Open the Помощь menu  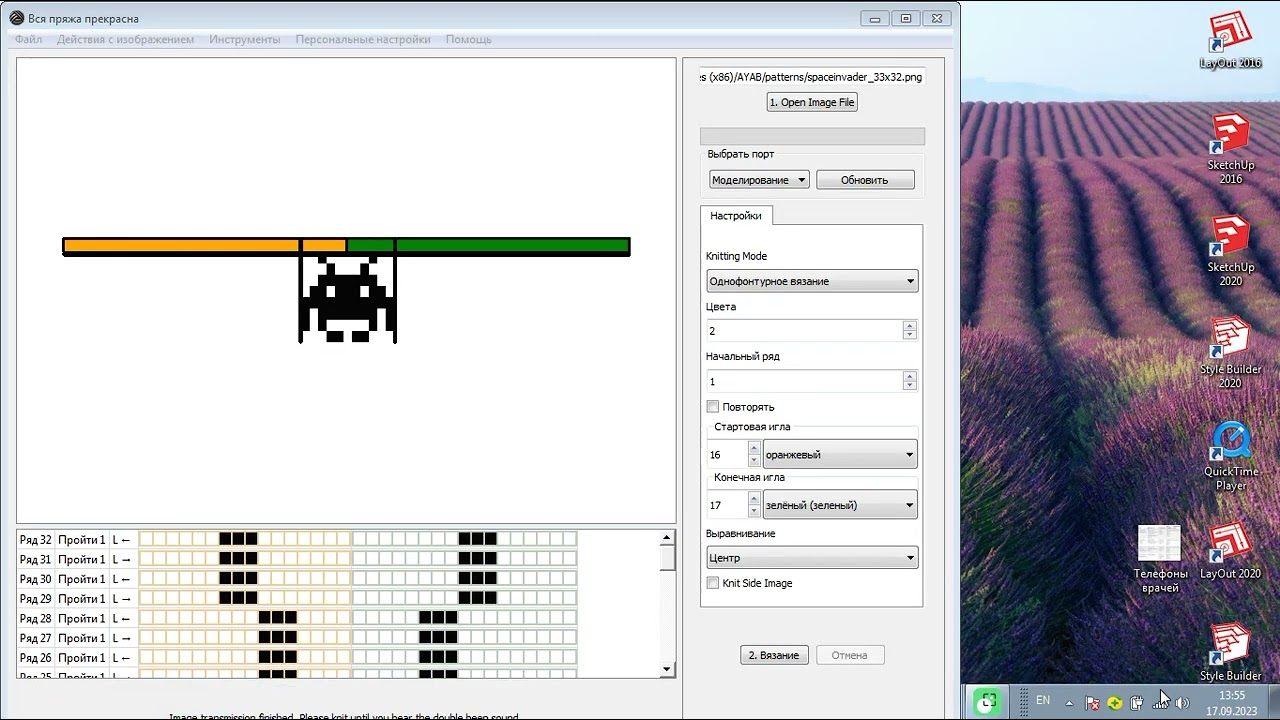tap(468, 40)
